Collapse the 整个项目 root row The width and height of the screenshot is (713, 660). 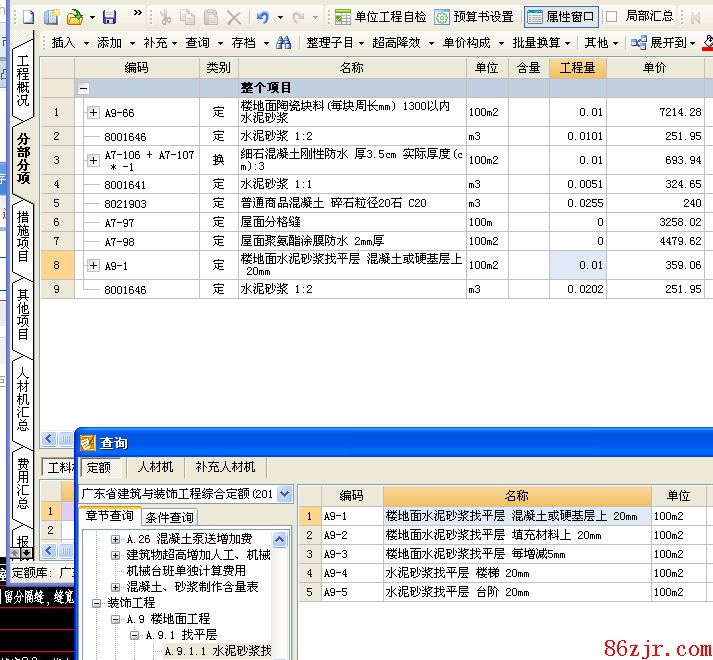[x=84, y=88]
